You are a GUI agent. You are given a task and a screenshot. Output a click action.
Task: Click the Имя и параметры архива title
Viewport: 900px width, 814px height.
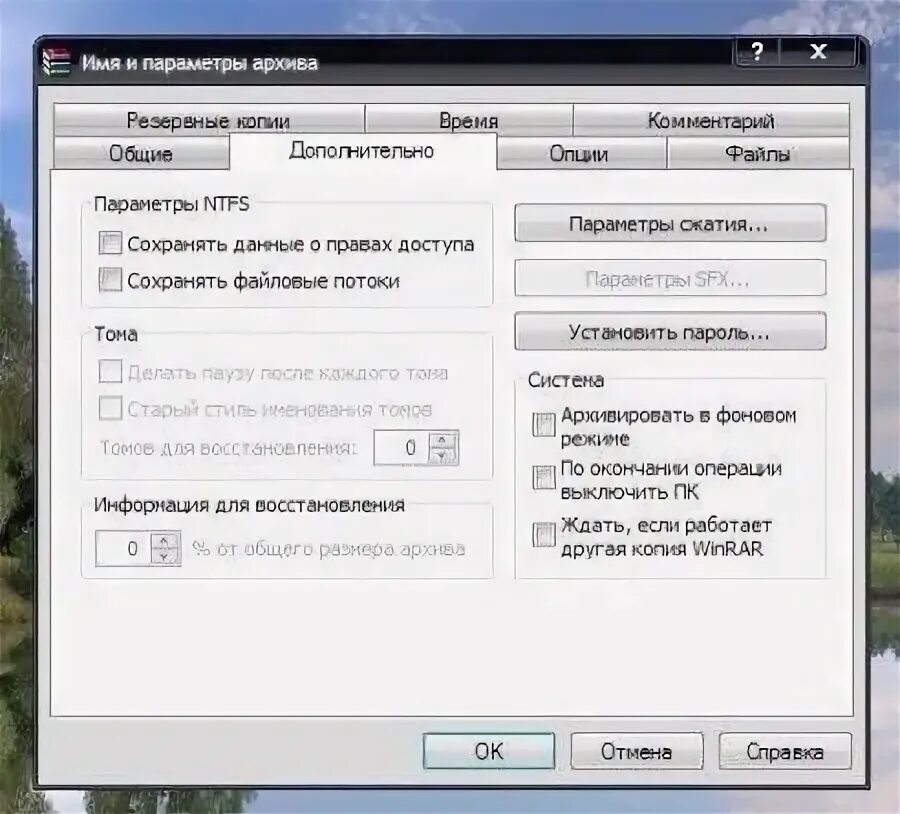[199, 63]
